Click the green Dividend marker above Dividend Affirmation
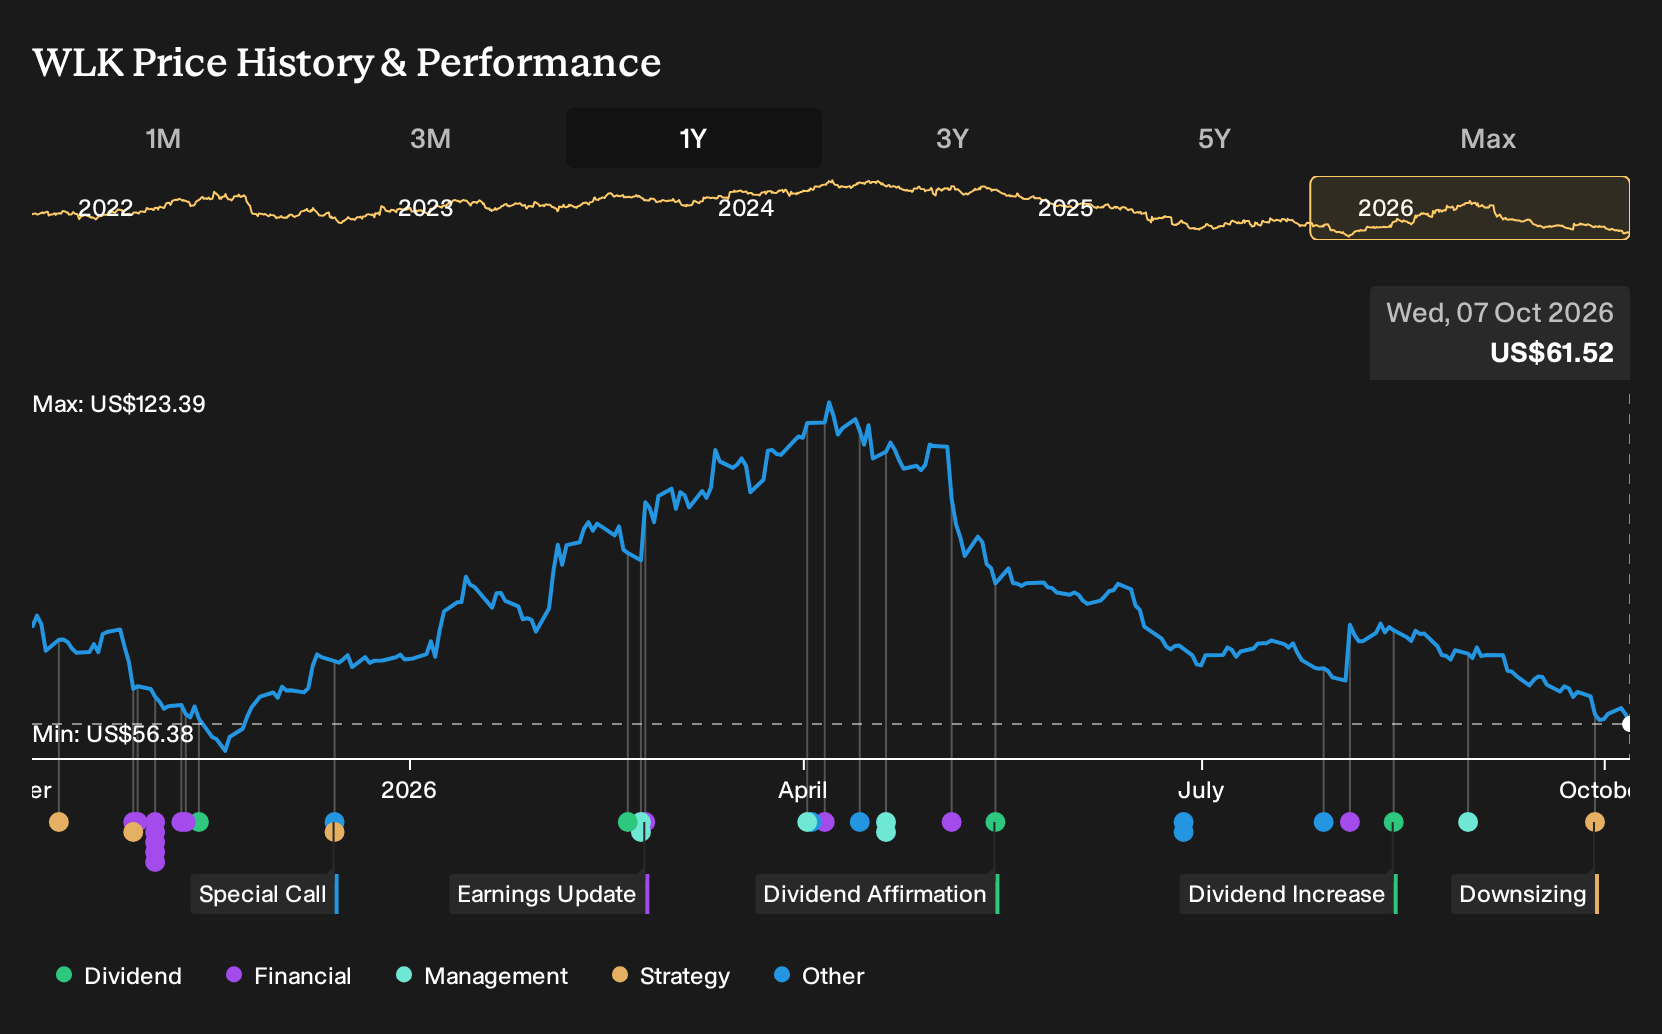The height and width of the screenshot is (1034, 1662). coord(995,822)
